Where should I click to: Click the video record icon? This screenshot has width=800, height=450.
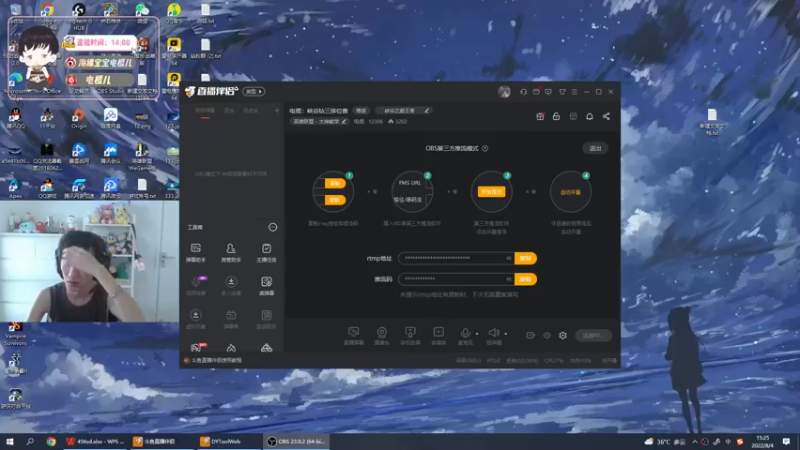[x=531, y=335]
